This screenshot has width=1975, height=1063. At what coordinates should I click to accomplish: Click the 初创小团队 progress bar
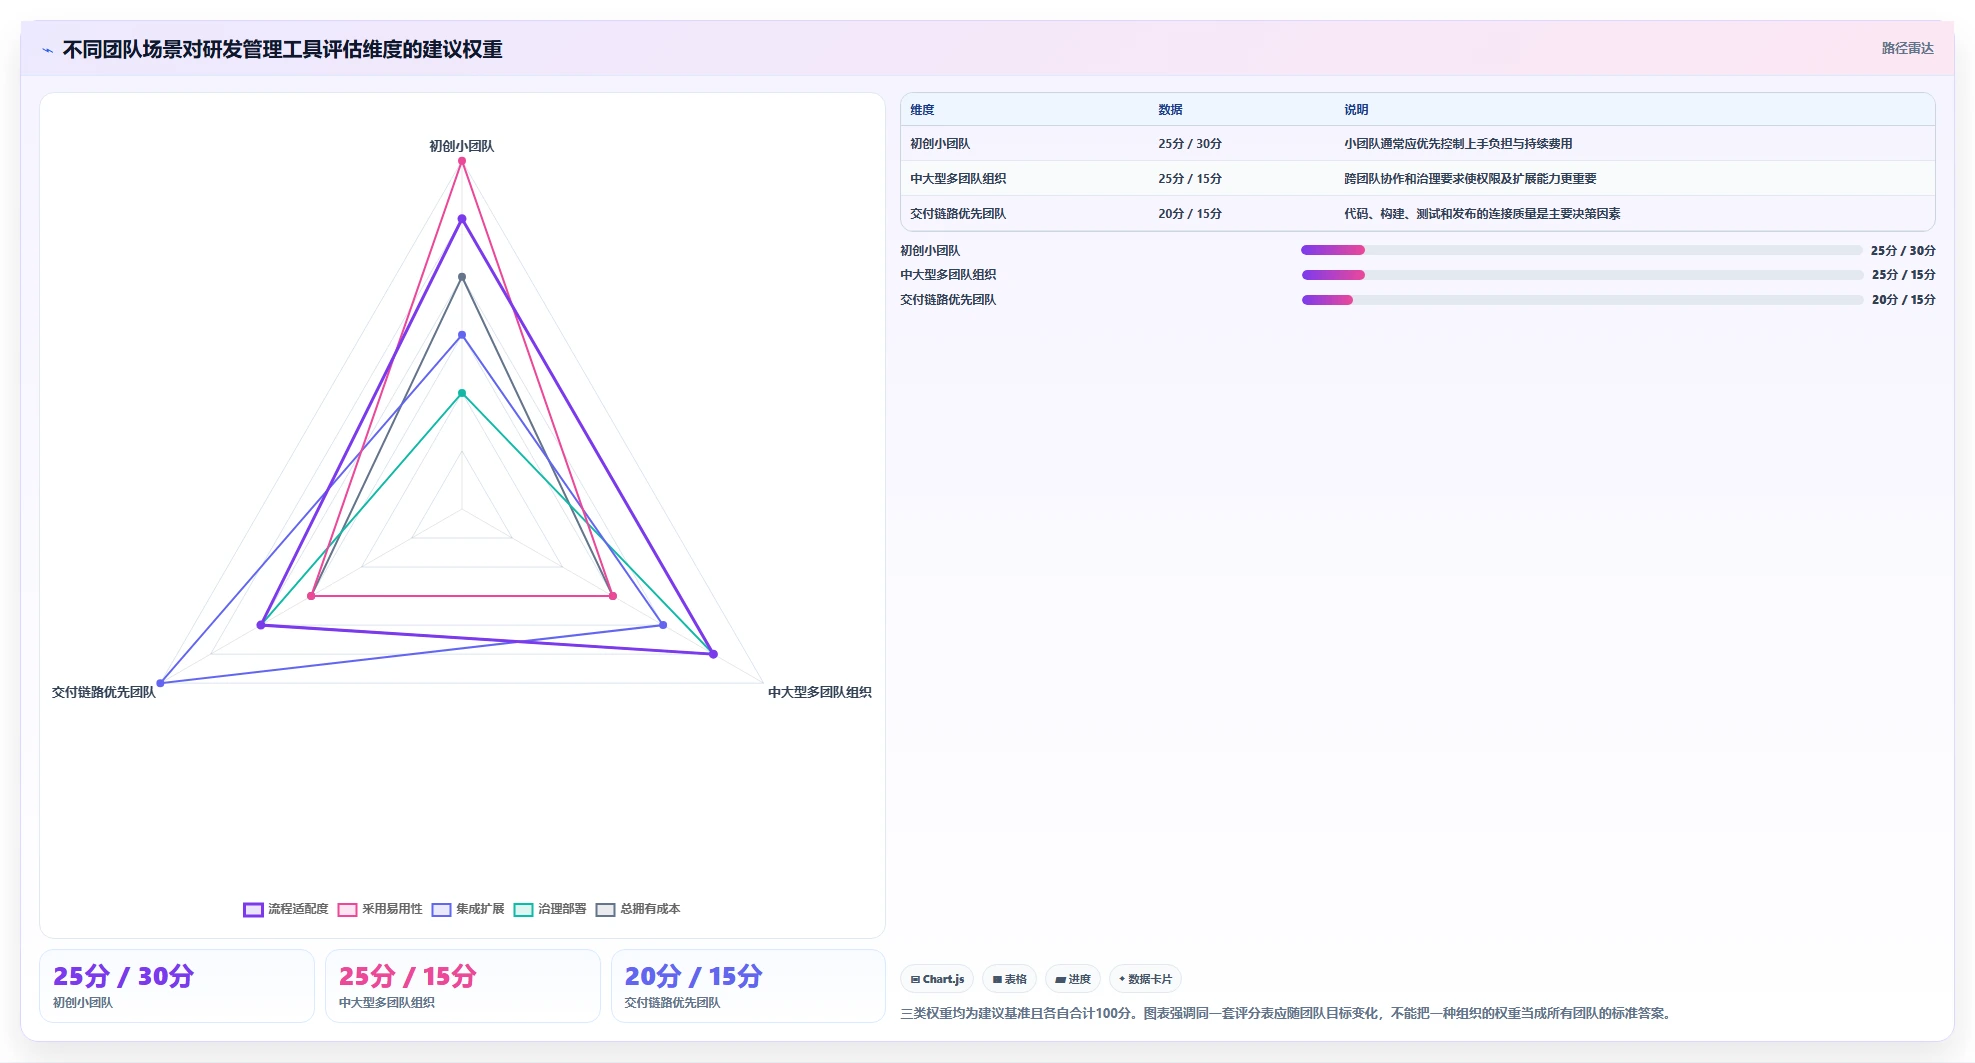(1581, 250)
